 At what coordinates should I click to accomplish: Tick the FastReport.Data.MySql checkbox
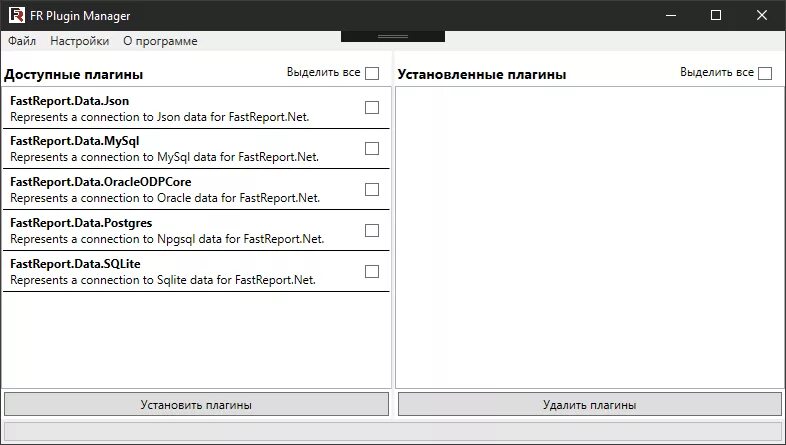coord(372,149)
